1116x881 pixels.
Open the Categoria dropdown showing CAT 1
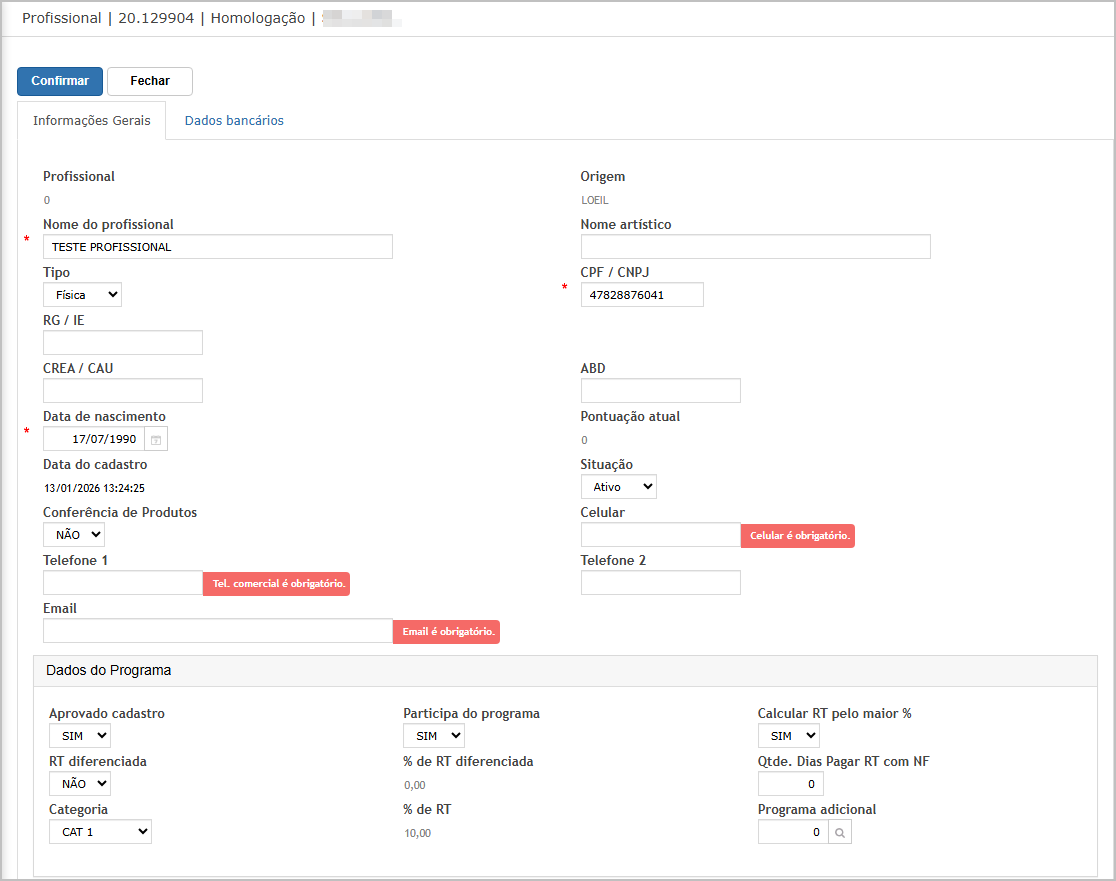[x=100, y=832]
